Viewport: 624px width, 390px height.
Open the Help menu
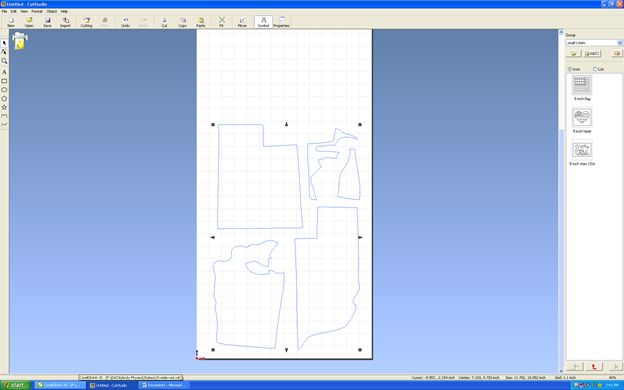coord(64,12)
